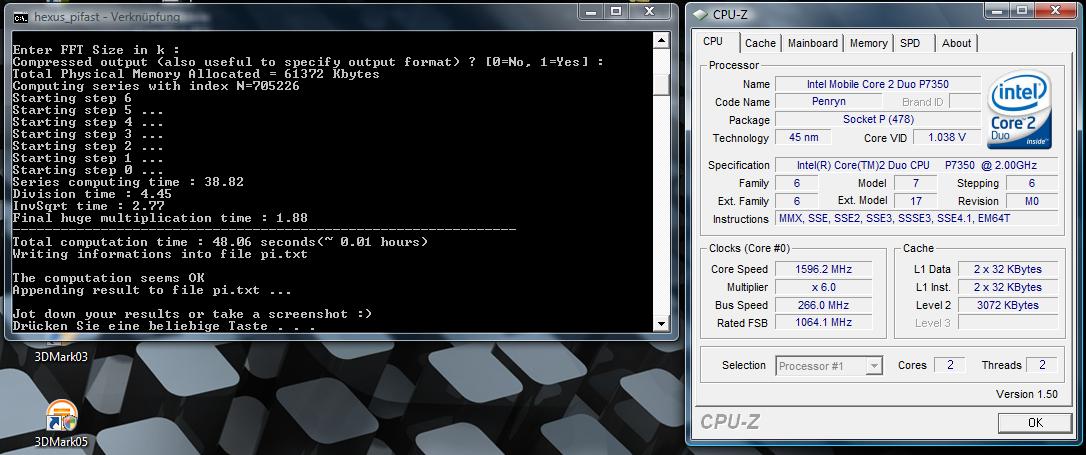Click the Instructions value 'MMX, SSE, SSE2...'

[x=916, y=219]
